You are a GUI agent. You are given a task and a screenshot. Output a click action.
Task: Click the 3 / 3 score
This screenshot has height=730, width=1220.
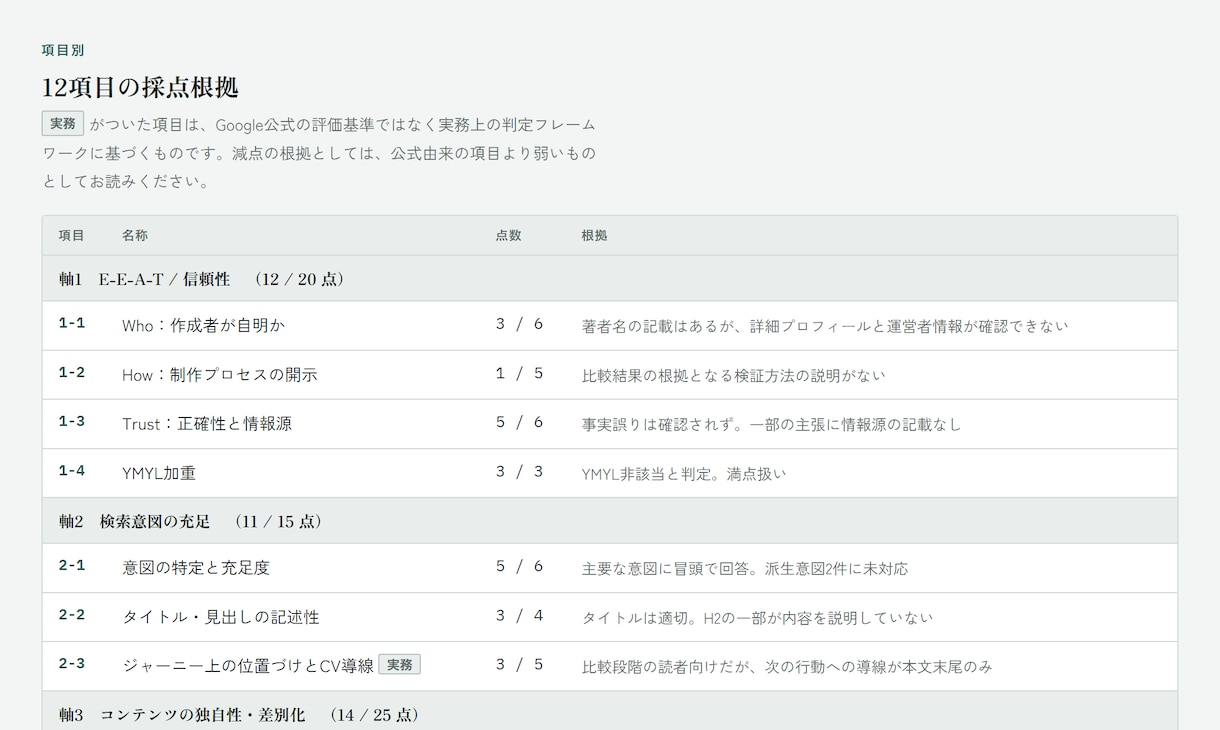[519, 471]
